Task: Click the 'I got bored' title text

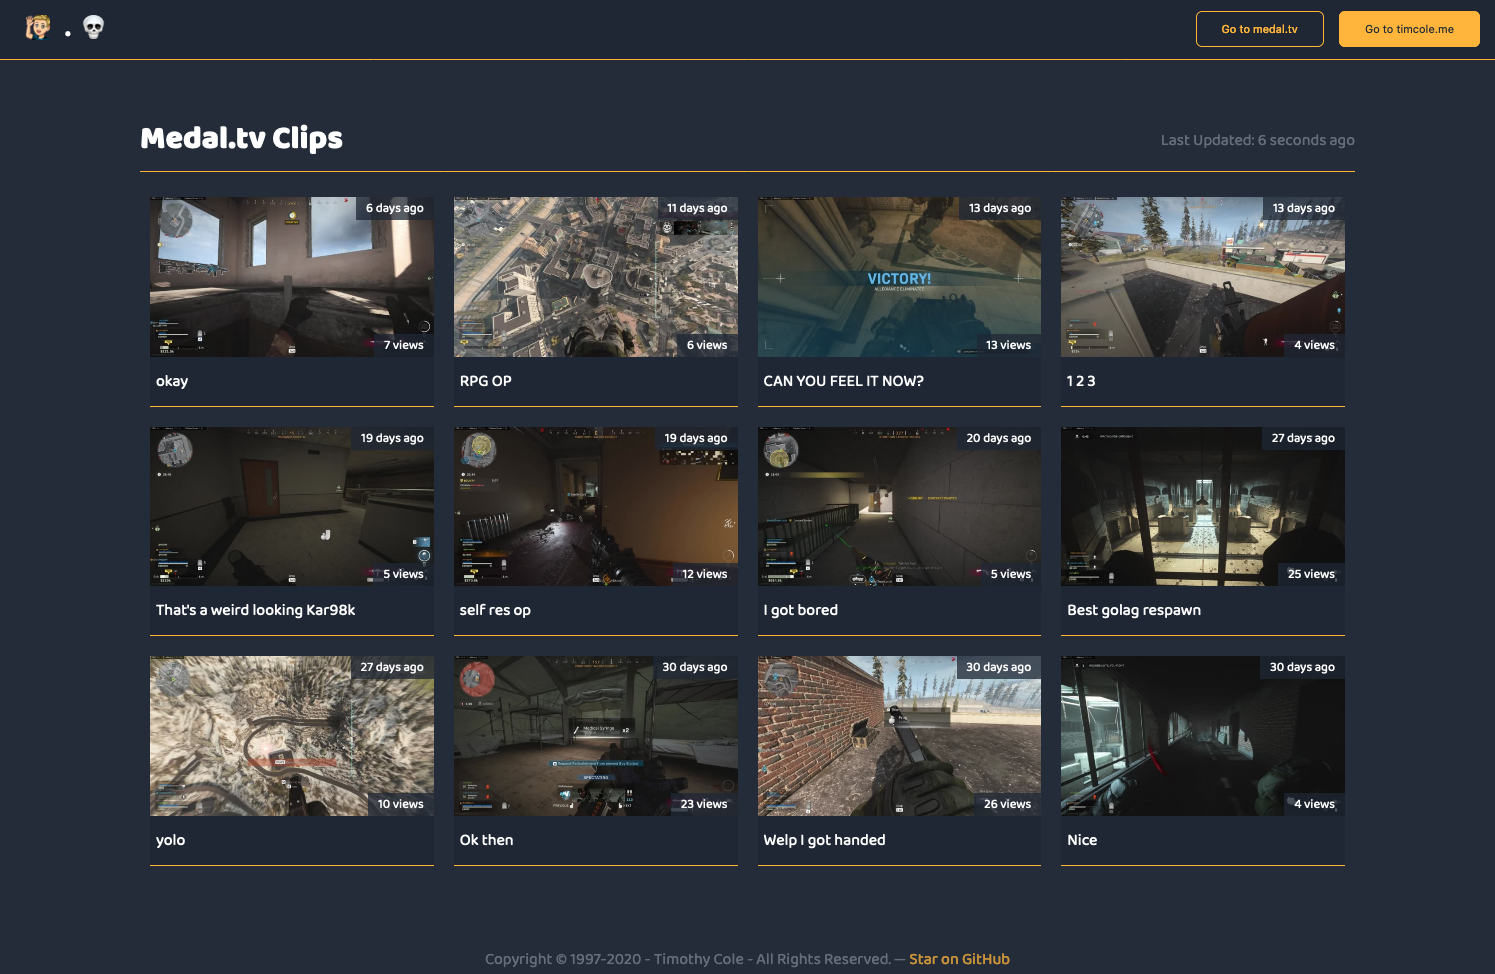Action: [x=801, y=610]
